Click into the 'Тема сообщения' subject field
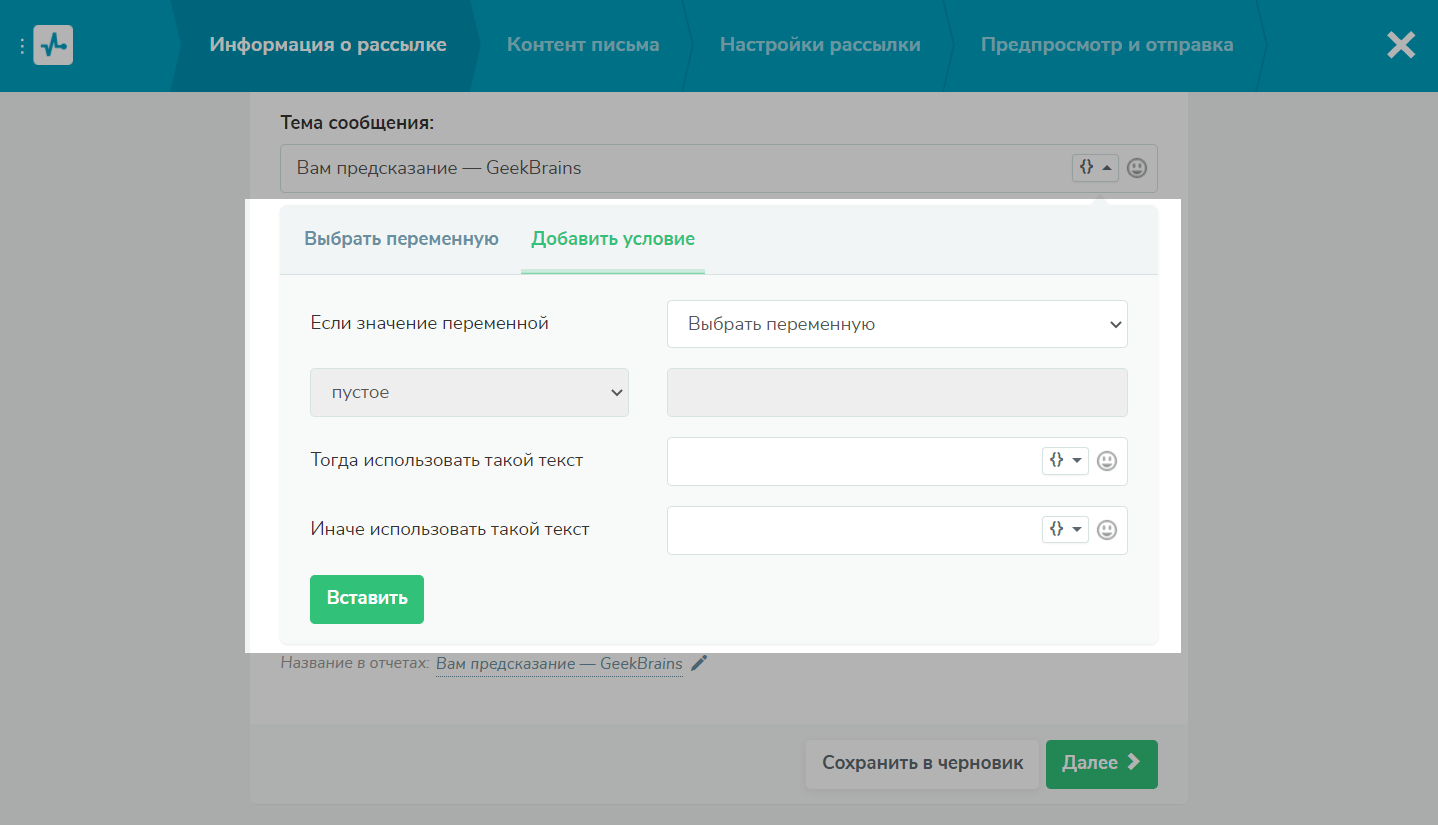The height and width of the screenshot is (825, 1438). [x=670, y=168]
